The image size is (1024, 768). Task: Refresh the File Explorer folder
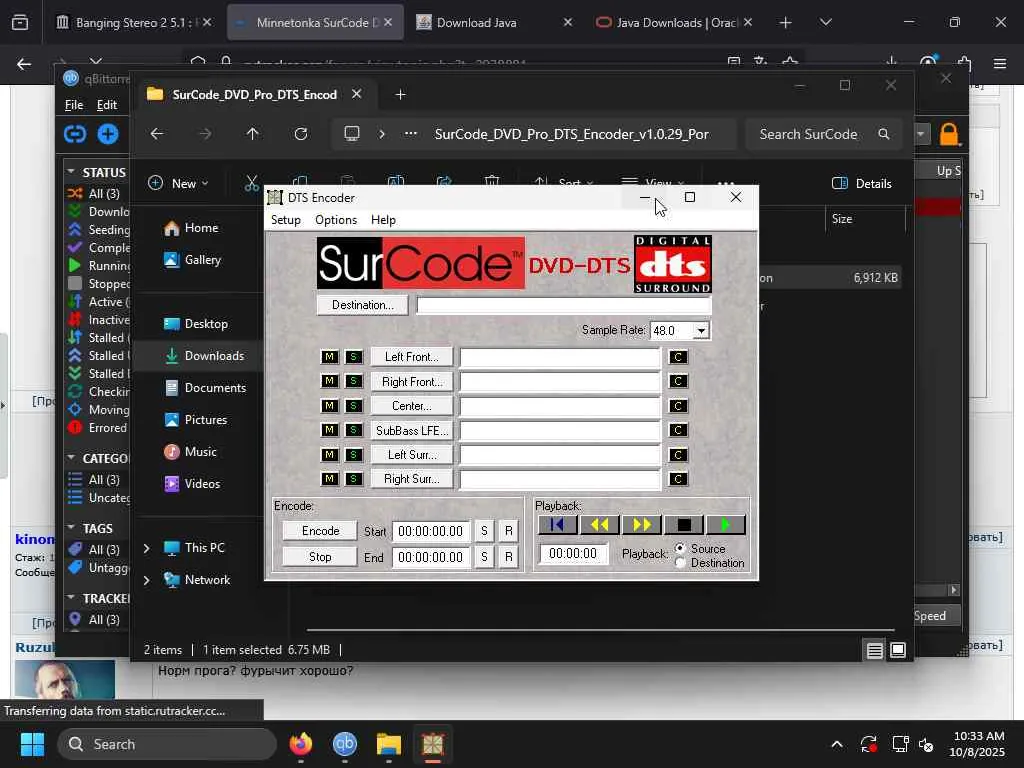(300, 134)
